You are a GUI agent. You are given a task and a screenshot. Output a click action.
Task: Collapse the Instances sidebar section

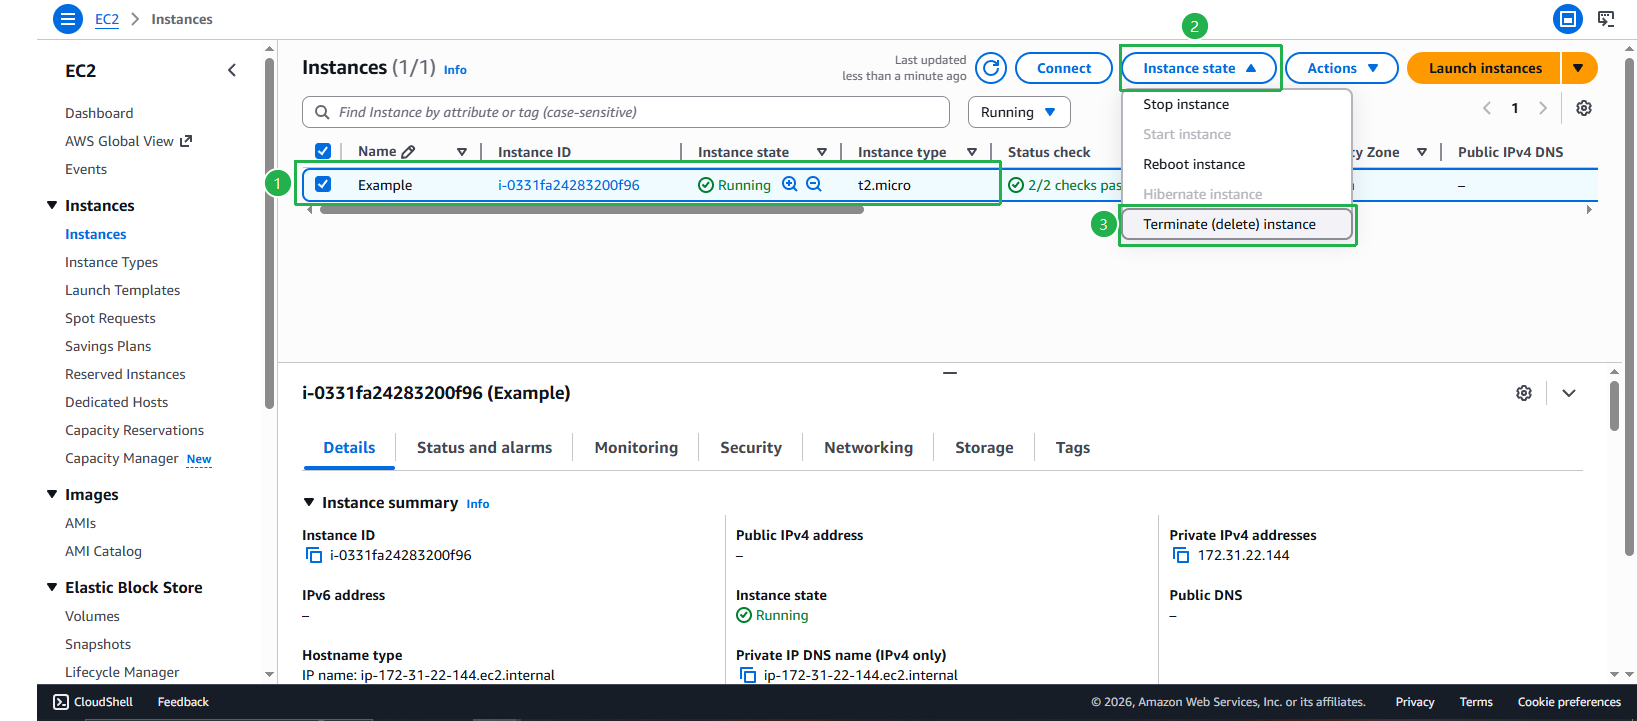(52, 205)
